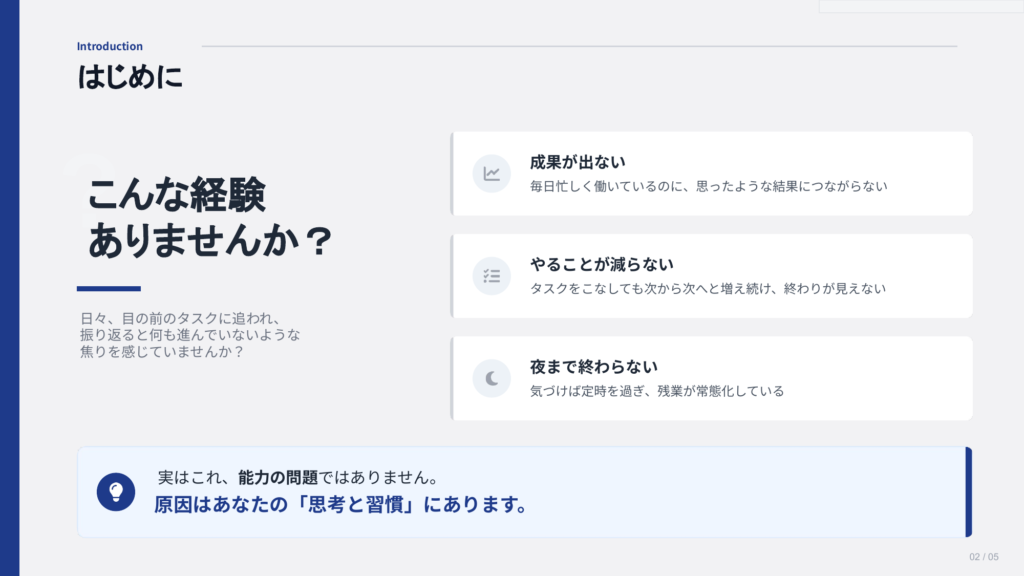Image resolution: width=1024 pixels, height=576 pixels.
Task: Click the description starting with タスクをこなしても
Action: tap(707, 289)
